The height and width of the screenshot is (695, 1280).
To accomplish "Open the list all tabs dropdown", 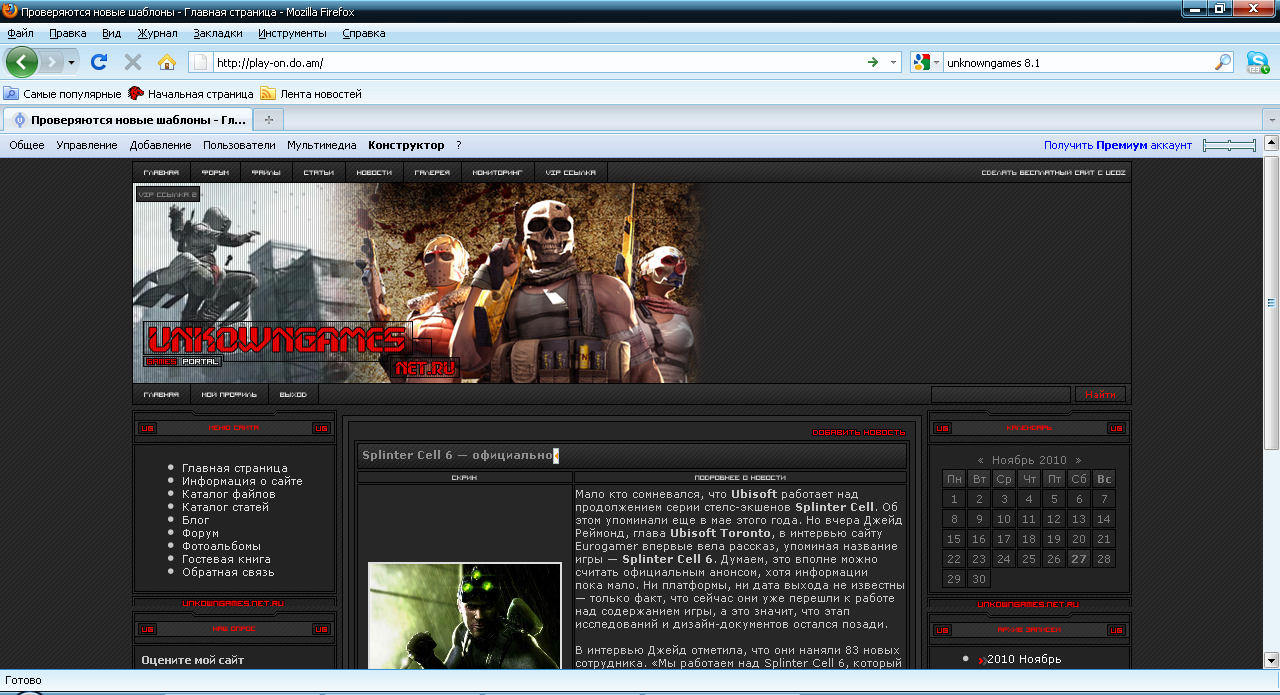I will tap(1271, 119).
